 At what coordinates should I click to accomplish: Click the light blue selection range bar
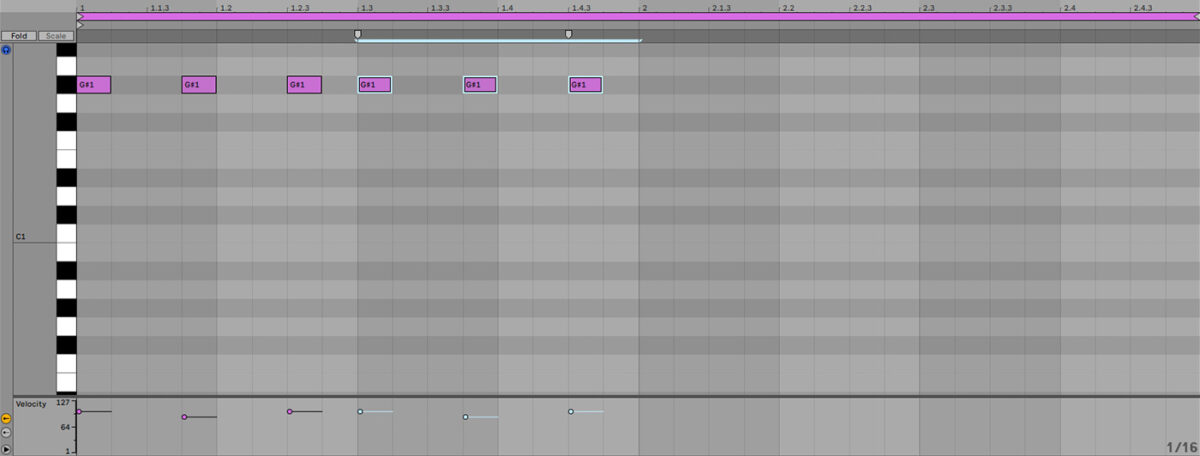499,41
